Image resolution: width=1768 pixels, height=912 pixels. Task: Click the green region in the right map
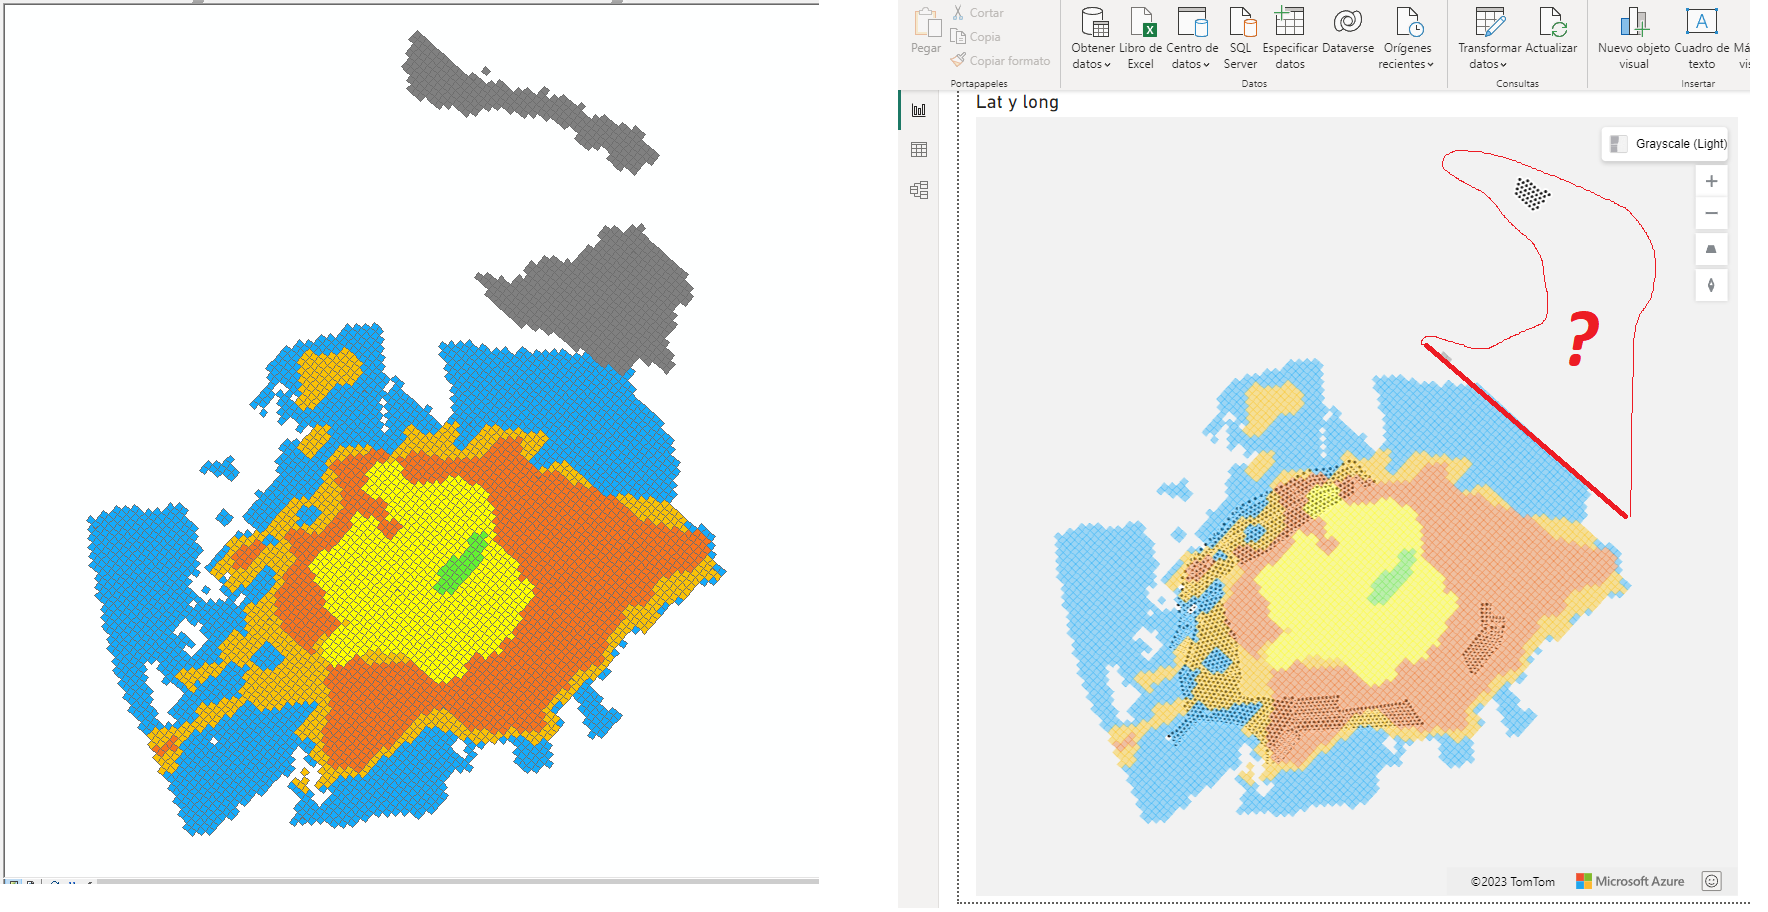pos(1393,578)
